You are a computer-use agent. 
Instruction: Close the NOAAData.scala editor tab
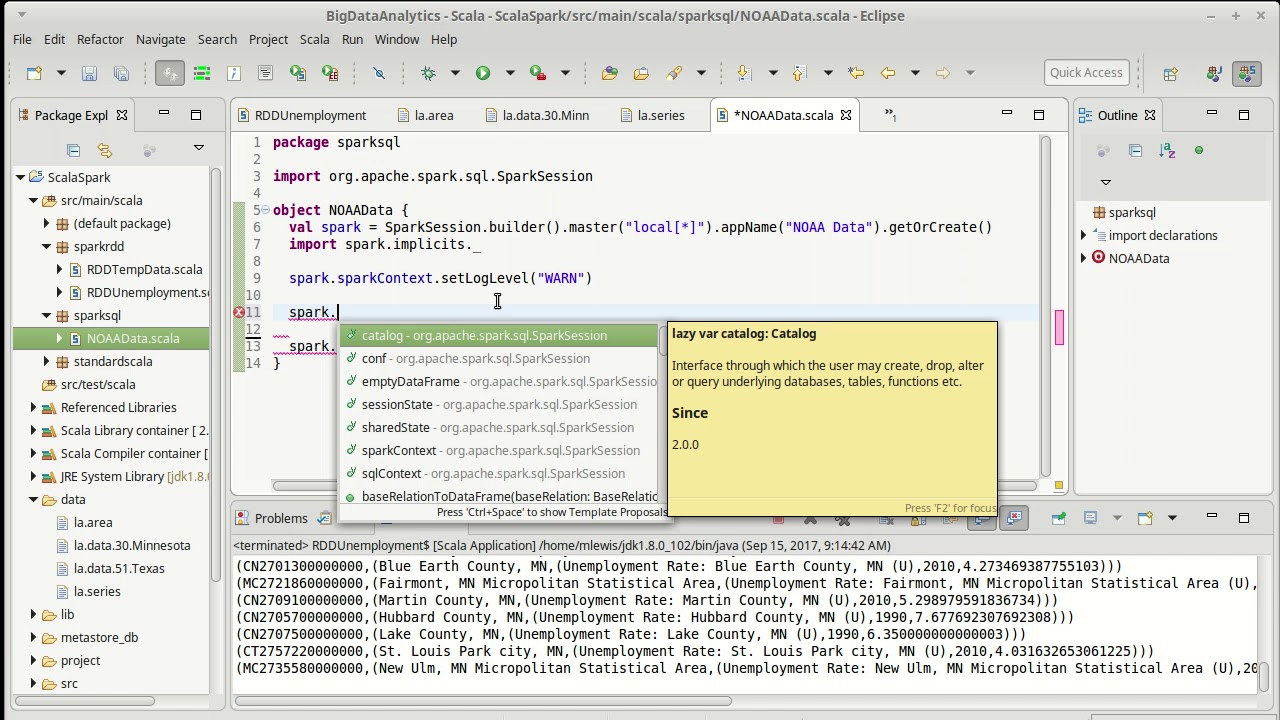(x=846, y=115)
